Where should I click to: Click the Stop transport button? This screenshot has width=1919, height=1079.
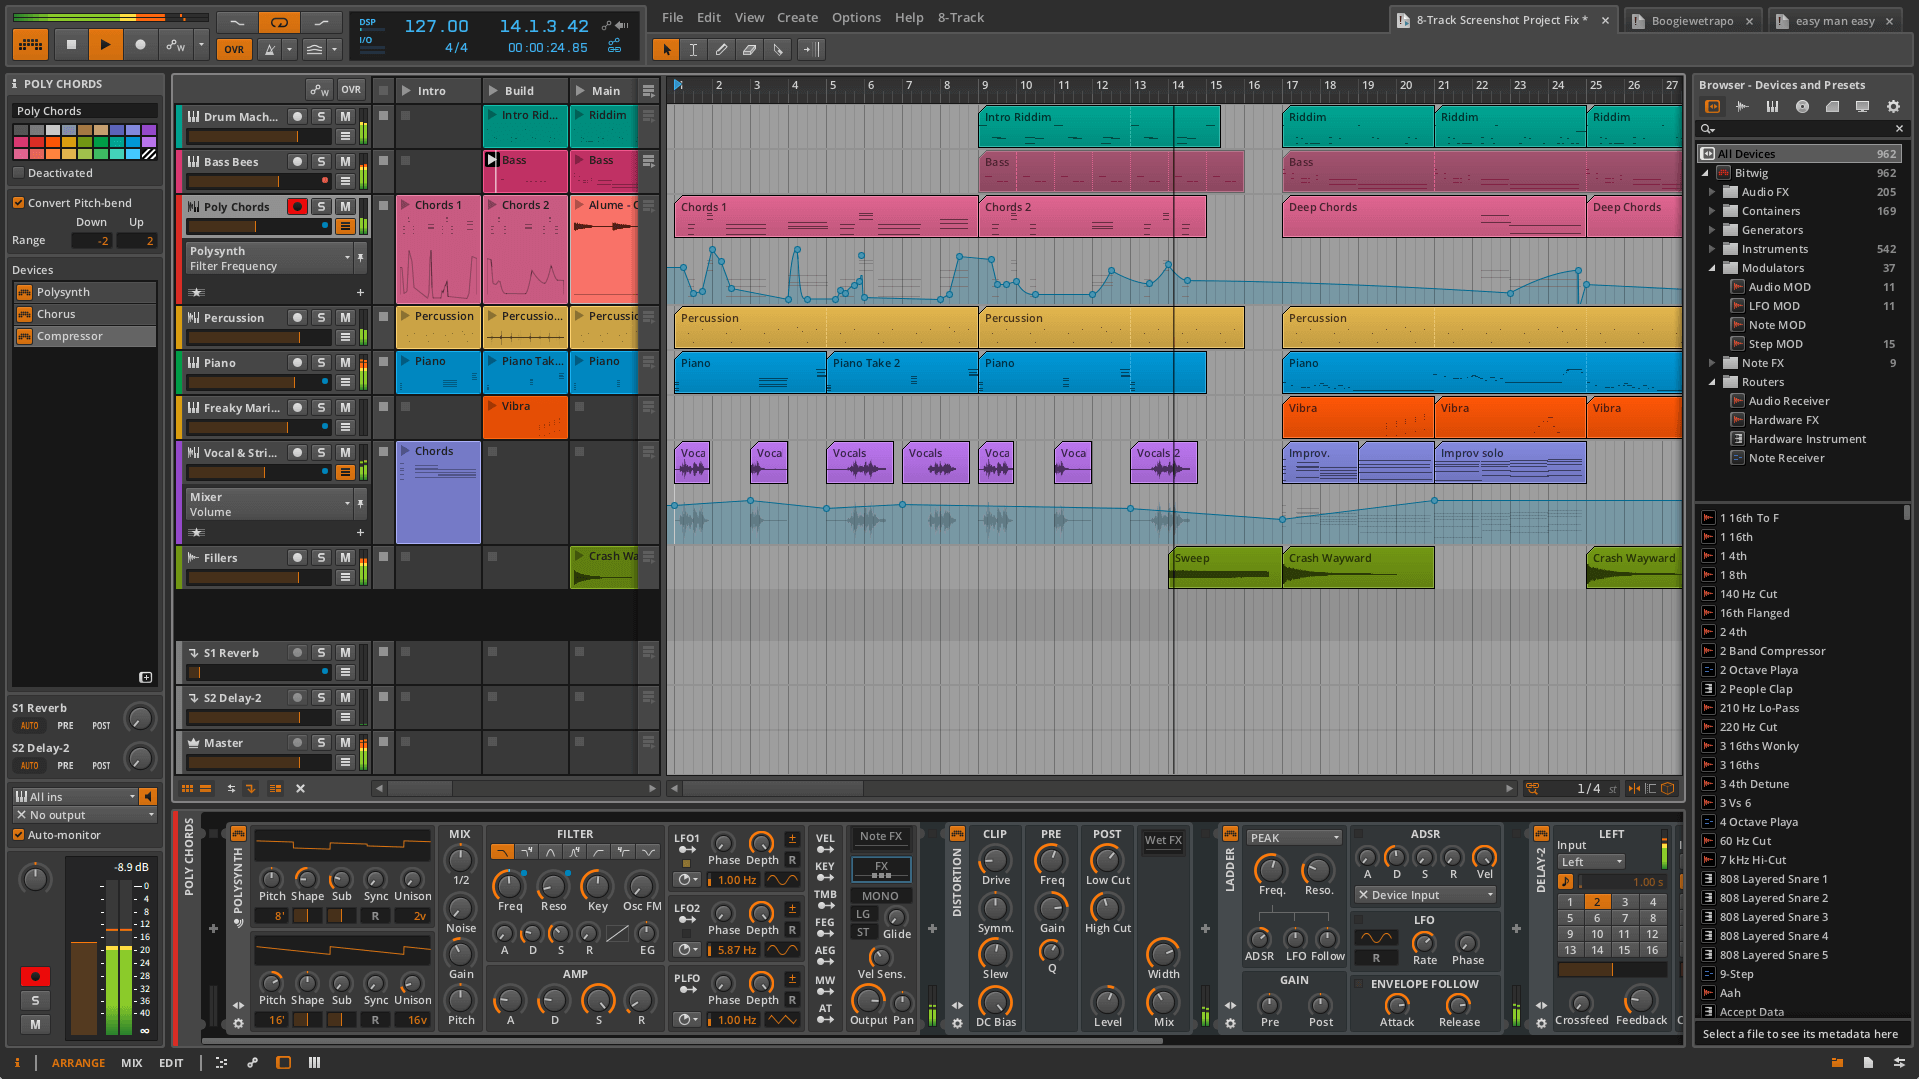71,44
